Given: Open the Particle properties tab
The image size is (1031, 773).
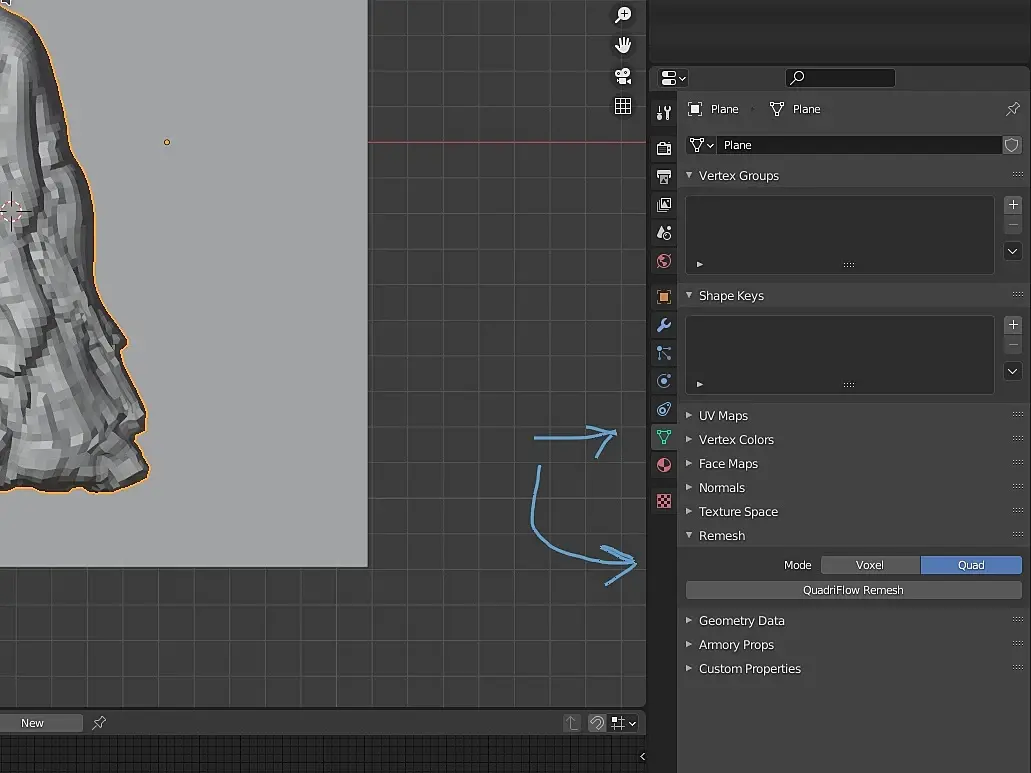Looking at the screenshot, I should click(664, 354).
